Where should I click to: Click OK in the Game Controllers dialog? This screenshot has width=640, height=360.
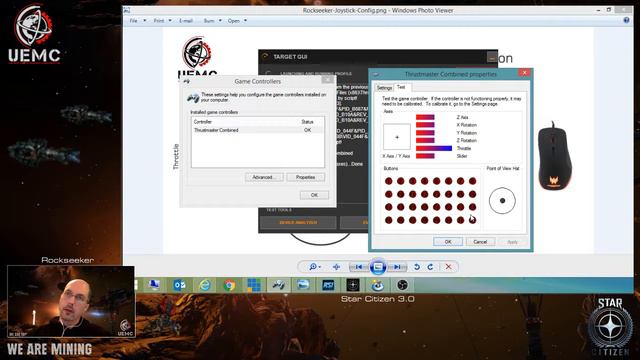coord(314,195)
